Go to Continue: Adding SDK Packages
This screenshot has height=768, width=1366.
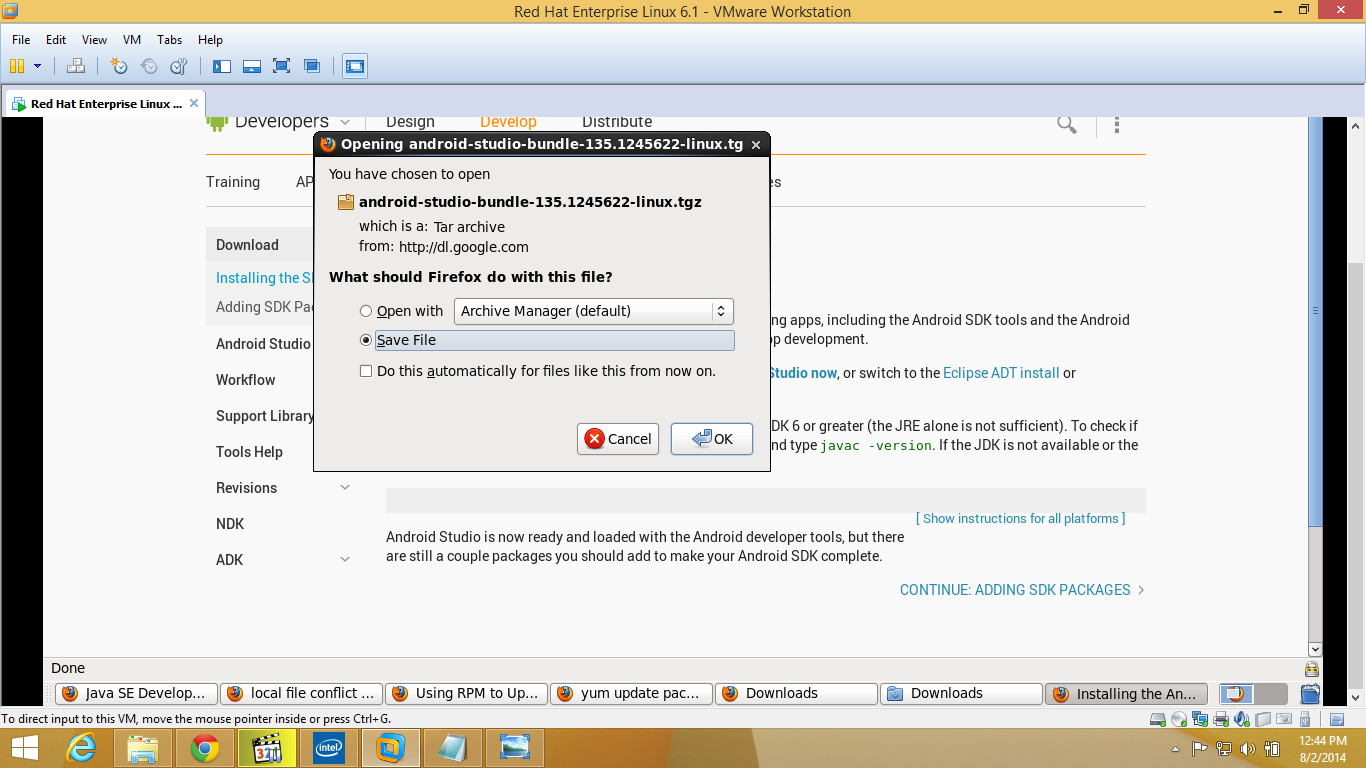[1022, 590]
